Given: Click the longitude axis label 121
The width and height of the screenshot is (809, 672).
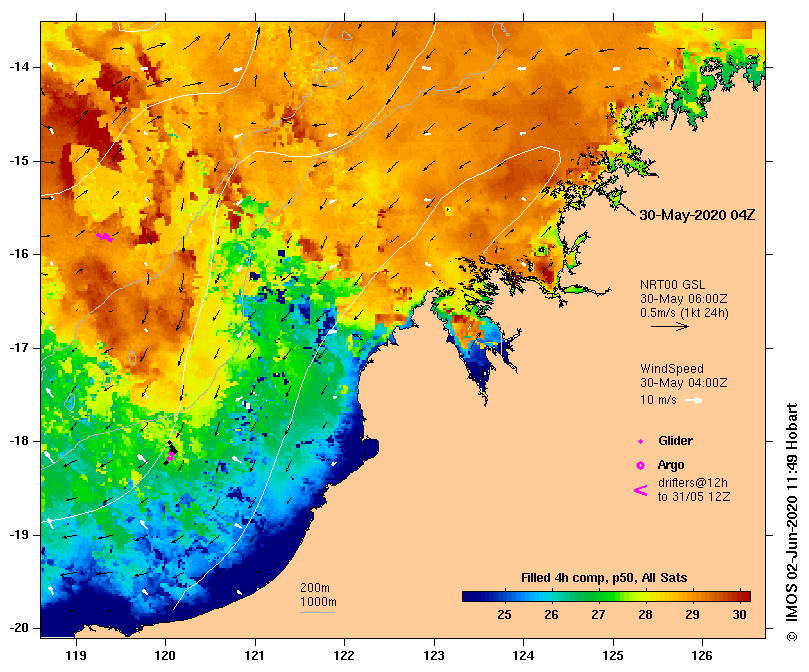Looking at the screenshot, I should click(255, 655).
